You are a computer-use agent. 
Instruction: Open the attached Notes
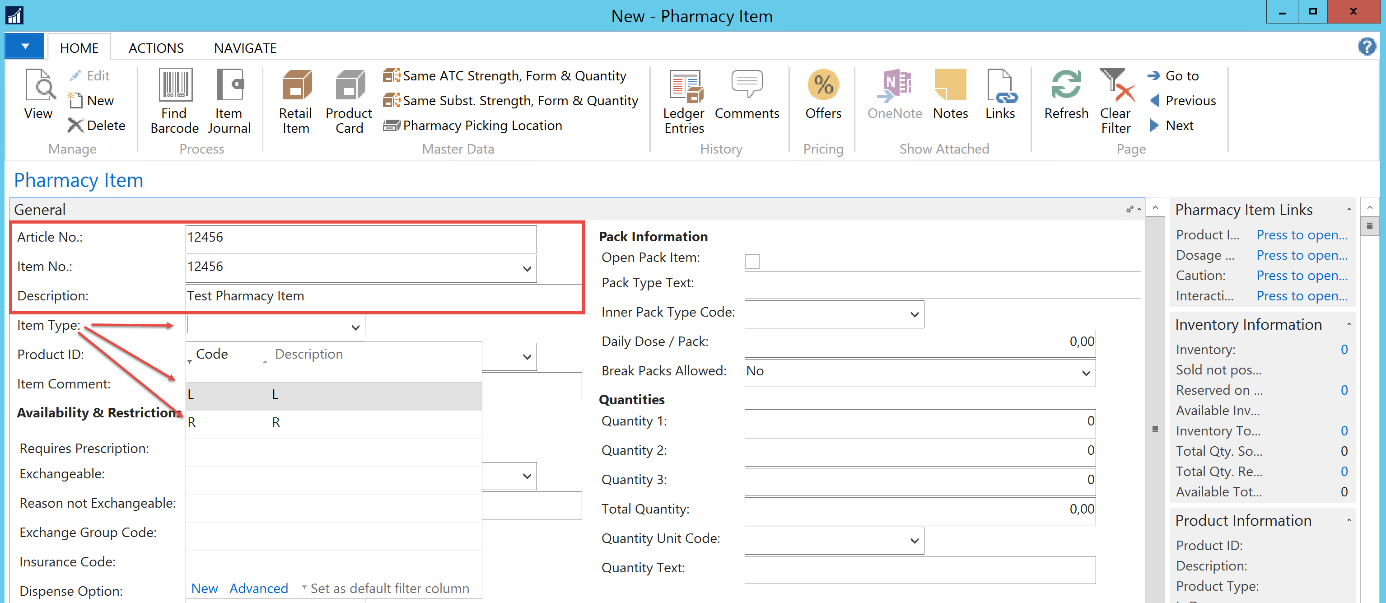[x=950, y=87]
